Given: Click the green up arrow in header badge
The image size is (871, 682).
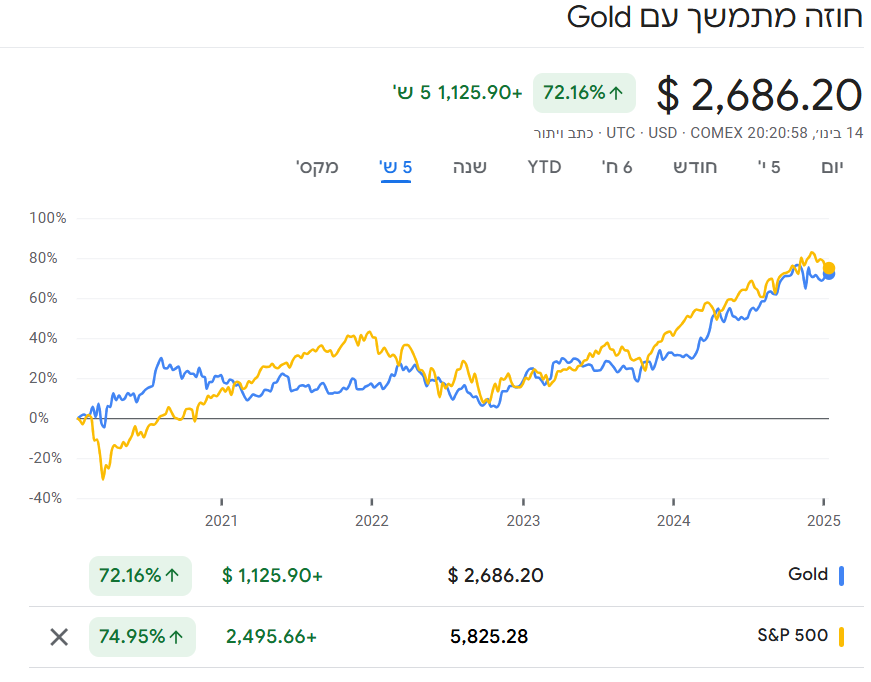Looking at the screenshot, I should (617, 93).
